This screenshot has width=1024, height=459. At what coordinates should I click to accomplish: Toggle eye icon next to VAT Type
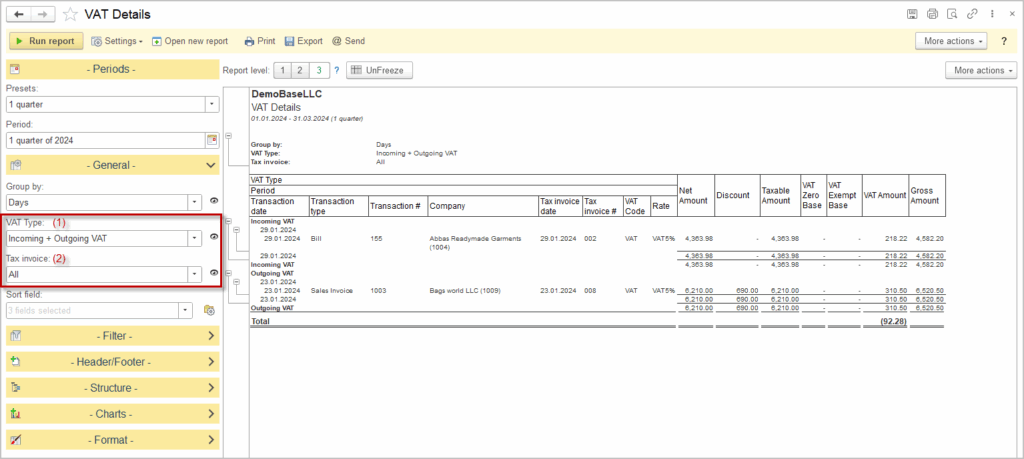pyautogui.click(x=213, y=238)
